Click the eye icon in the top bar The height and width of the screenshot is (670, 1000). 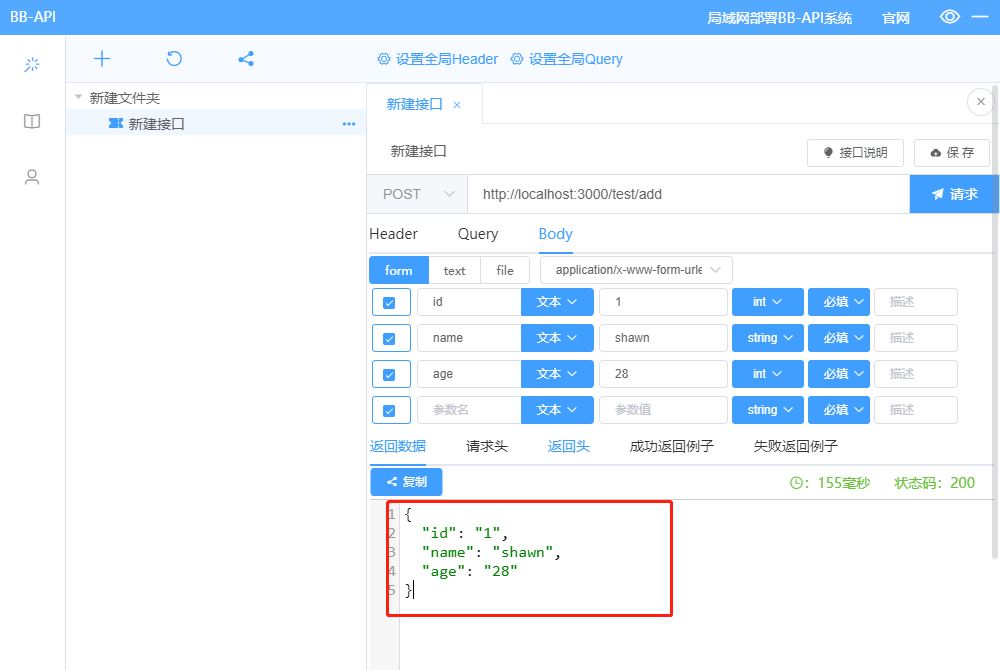click(949, 16)
